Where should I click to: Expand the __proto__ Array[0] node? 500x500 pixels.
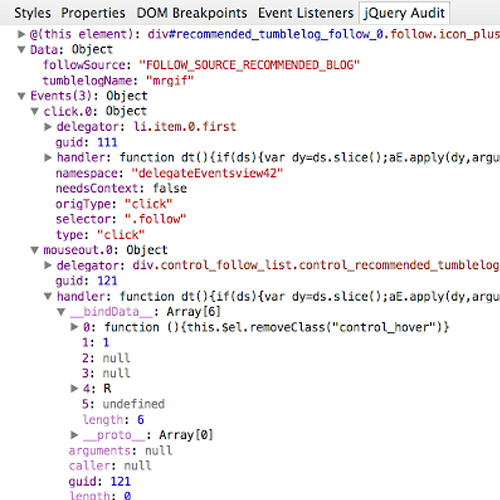pyautogui.click(x=74, y=435)
